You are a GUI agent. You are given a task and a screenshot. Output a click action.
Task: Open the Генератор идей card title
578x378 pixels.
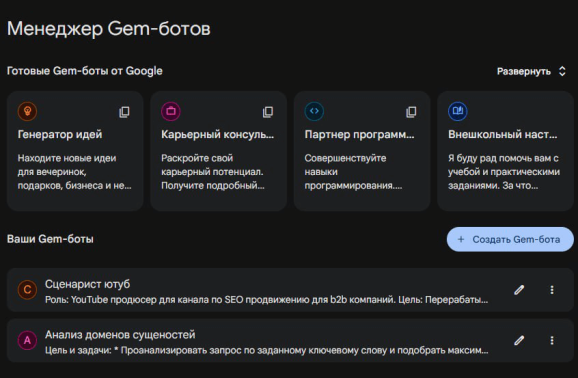click(60, 134)
